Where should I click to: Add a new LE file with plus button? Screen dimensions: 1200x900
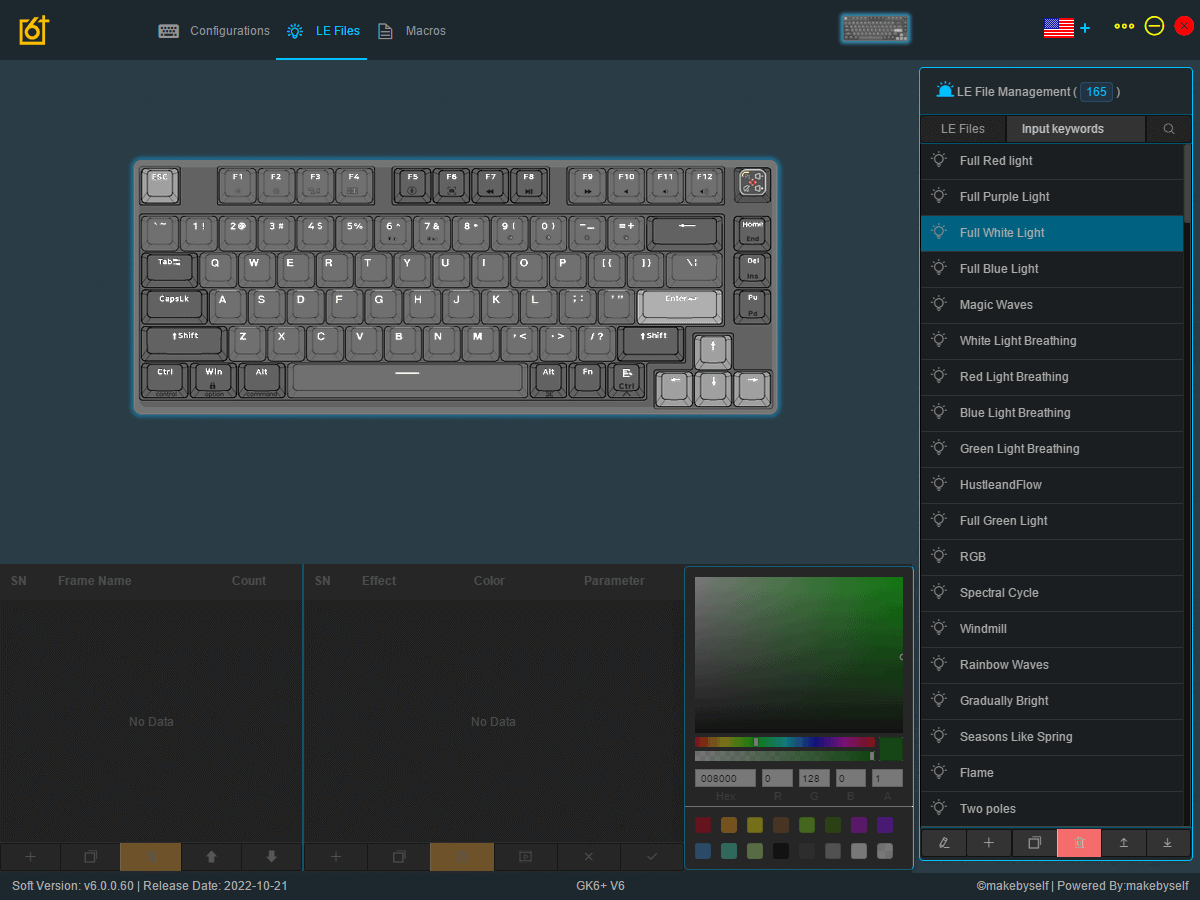[989, 843]
